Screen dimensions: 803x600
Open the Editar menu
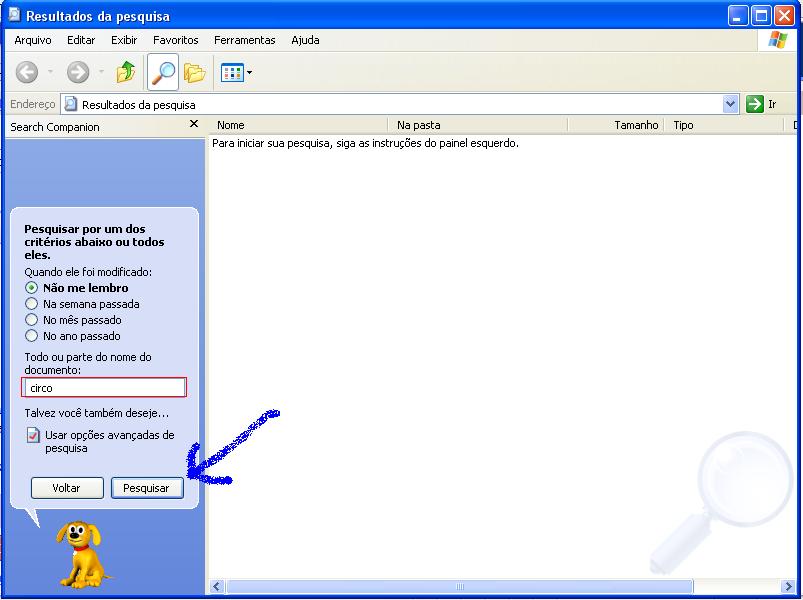81,40
